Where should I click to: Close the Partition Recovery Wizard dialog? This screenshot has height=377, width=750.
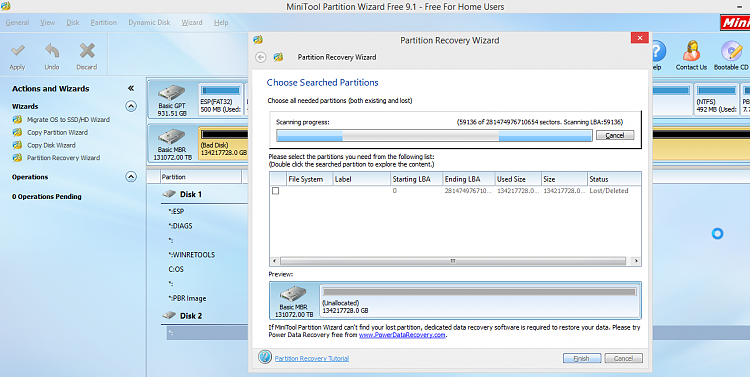[640, 38]
